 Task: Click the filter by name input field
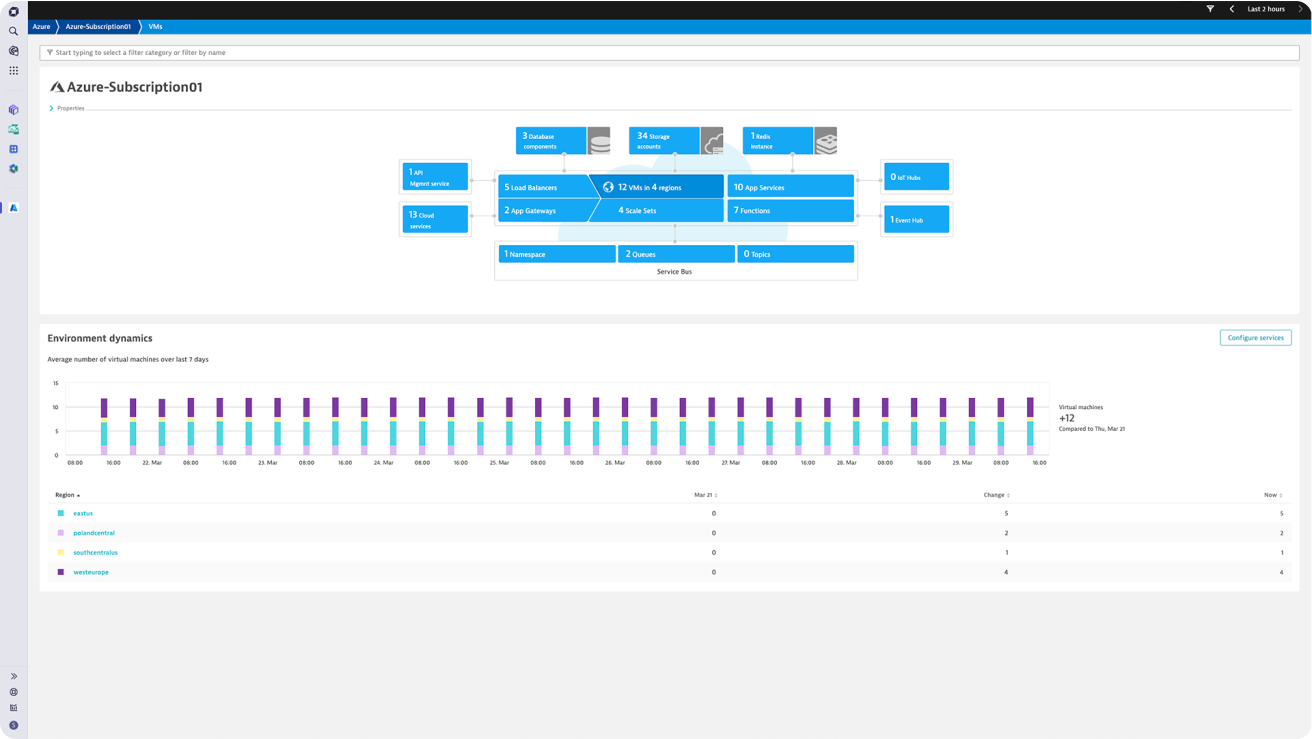[668, 52]
